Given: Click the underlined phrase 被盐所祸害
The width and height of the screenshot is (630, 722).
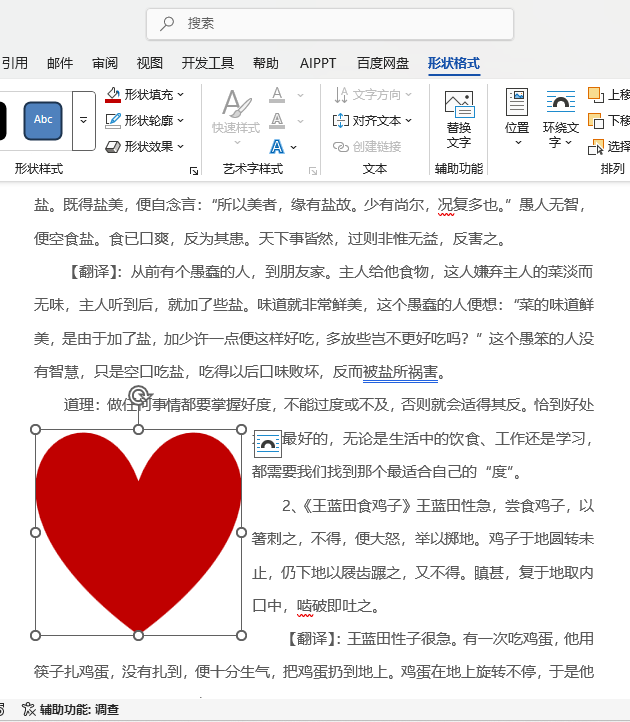Looking at the screenshot, I should coord(400,372).
